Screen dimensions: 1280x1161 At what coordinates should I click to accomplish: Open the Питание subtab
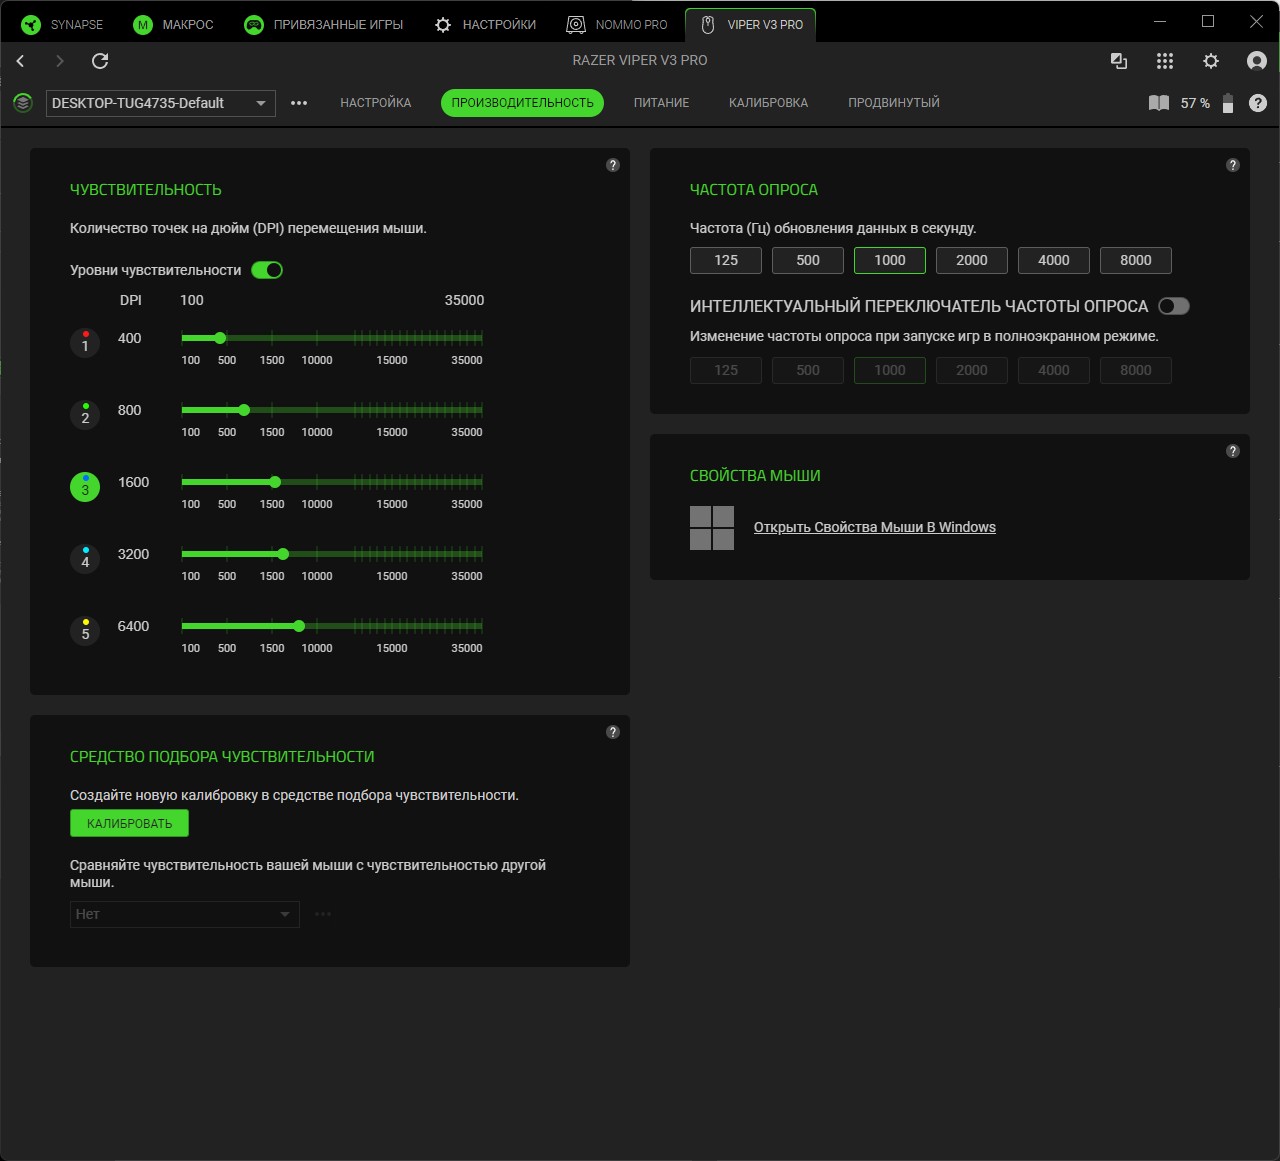coord(661,103)
